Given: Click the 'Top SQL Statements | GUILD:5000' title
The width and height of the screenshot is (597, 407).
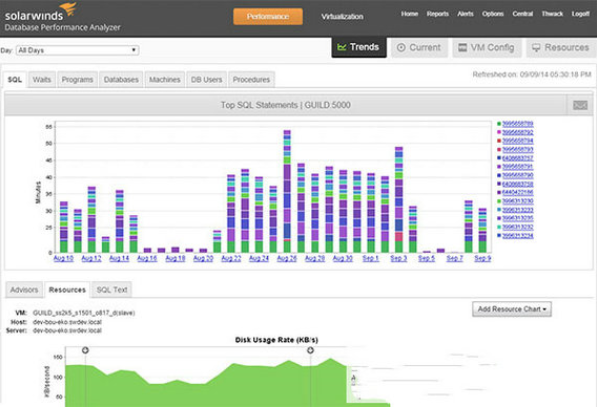Looking at the screenshot, I should point(286,105).
